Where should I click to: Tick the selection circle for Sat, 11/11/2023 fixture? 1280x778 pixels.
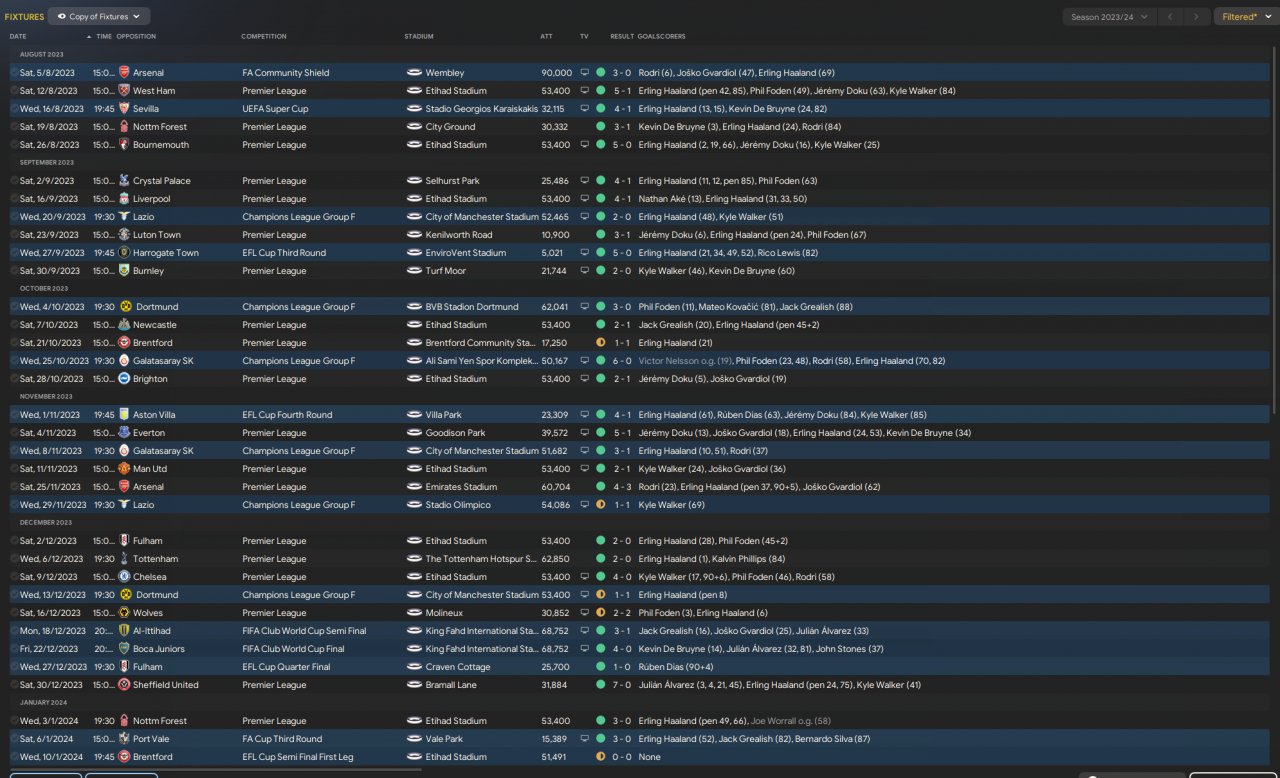[14, 469]
